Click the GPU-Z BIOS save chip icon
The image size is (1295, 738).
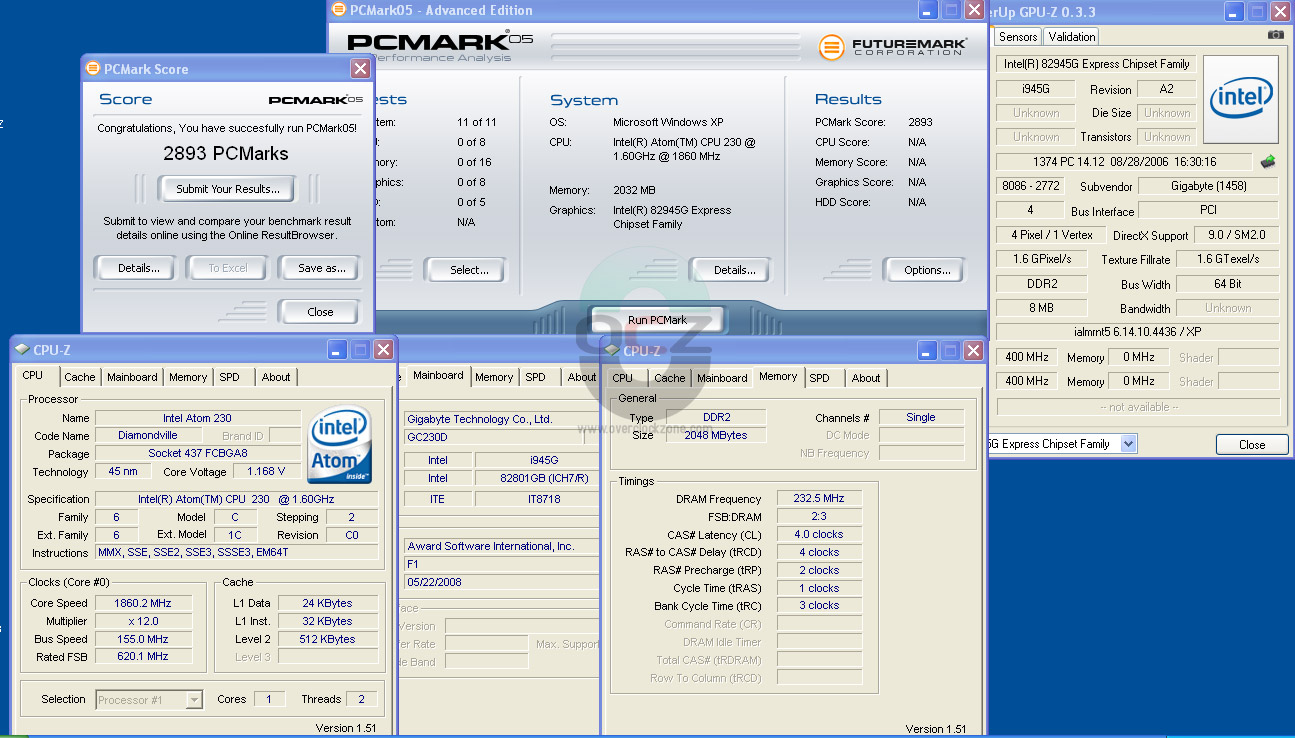click(x=1268, y=162)
